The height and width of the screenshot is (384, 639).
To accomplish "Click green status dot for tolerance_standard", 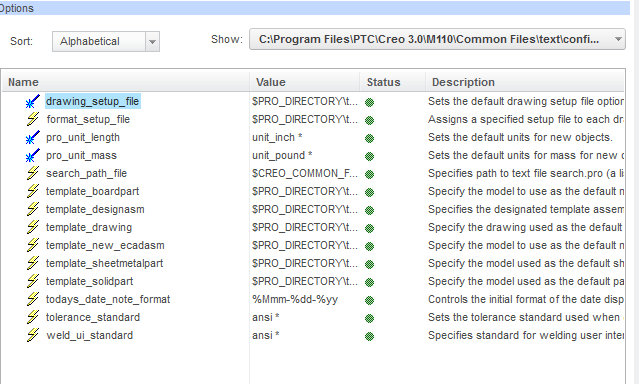I will click(x=370, y=318).
